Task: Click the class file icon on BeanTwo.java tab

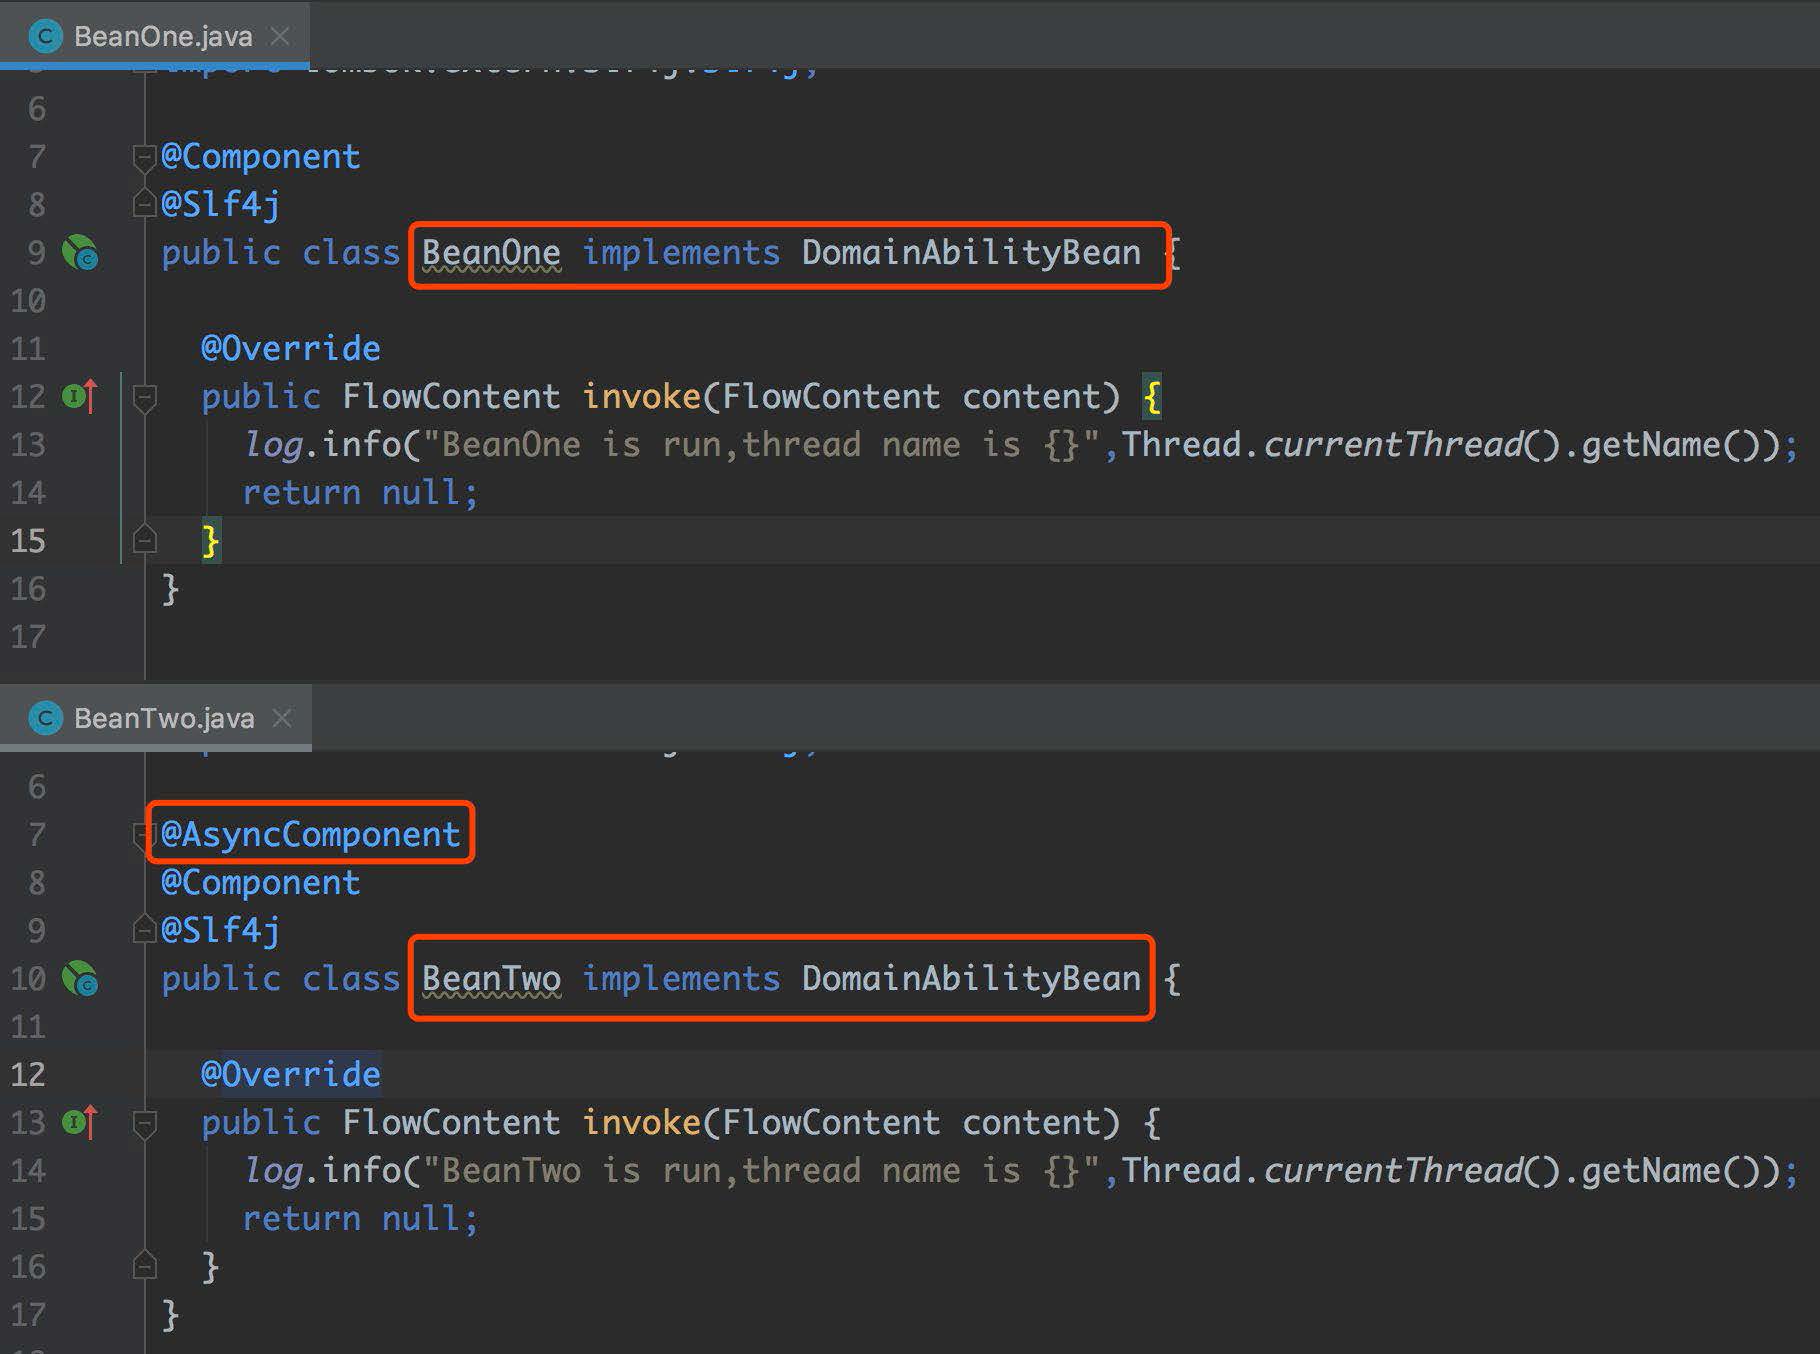Action: pyautogui.click(x=46, y=718)
